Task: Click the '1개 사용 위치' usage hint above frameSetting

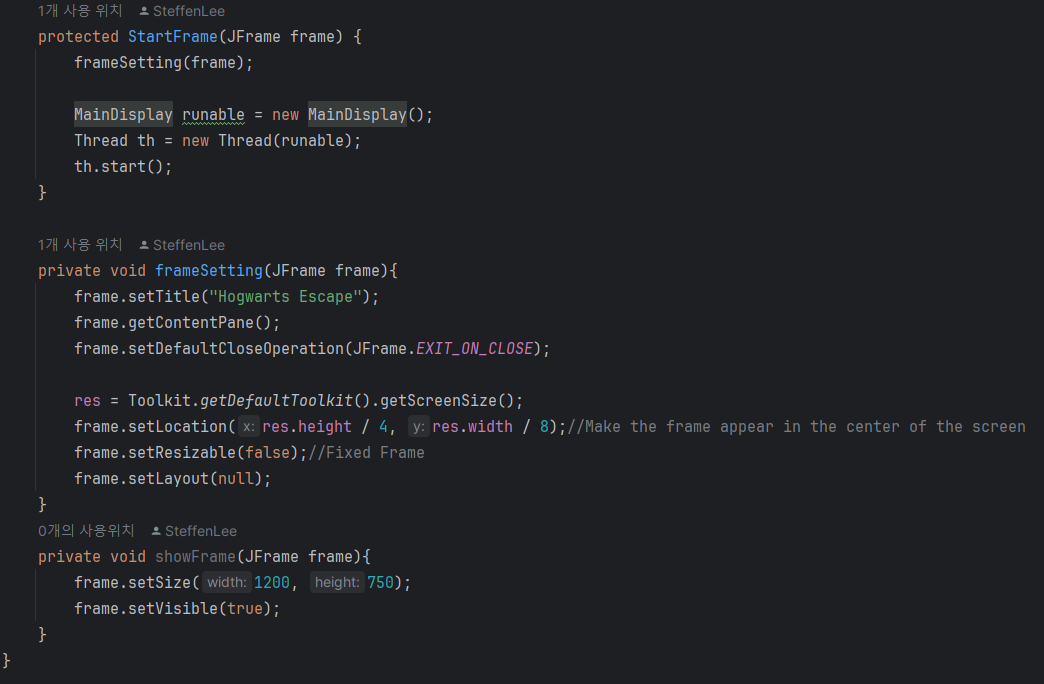Action: point(80,244)
